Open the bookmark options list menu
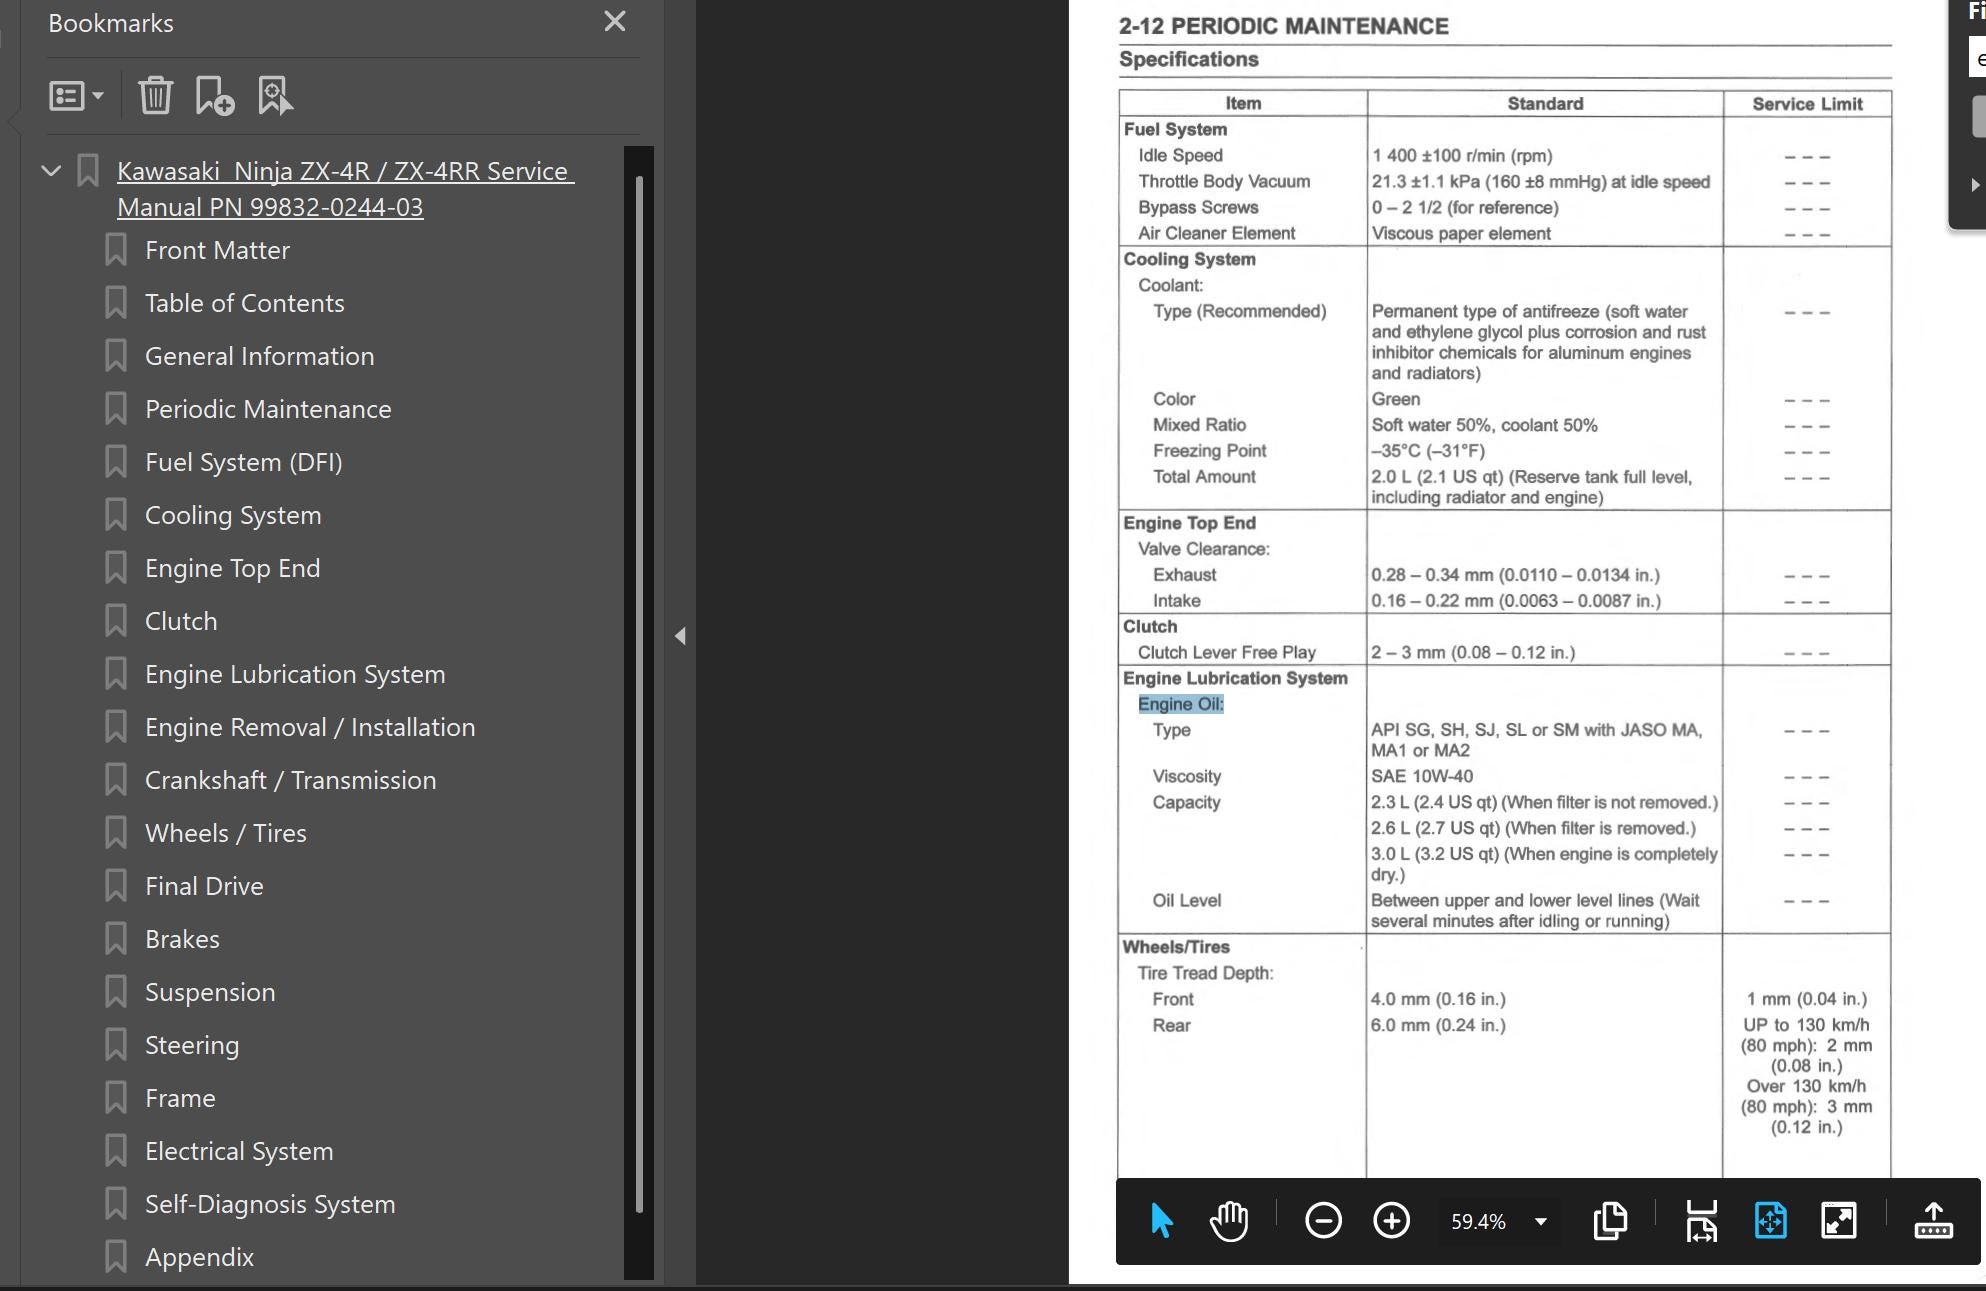 point(76,96)
